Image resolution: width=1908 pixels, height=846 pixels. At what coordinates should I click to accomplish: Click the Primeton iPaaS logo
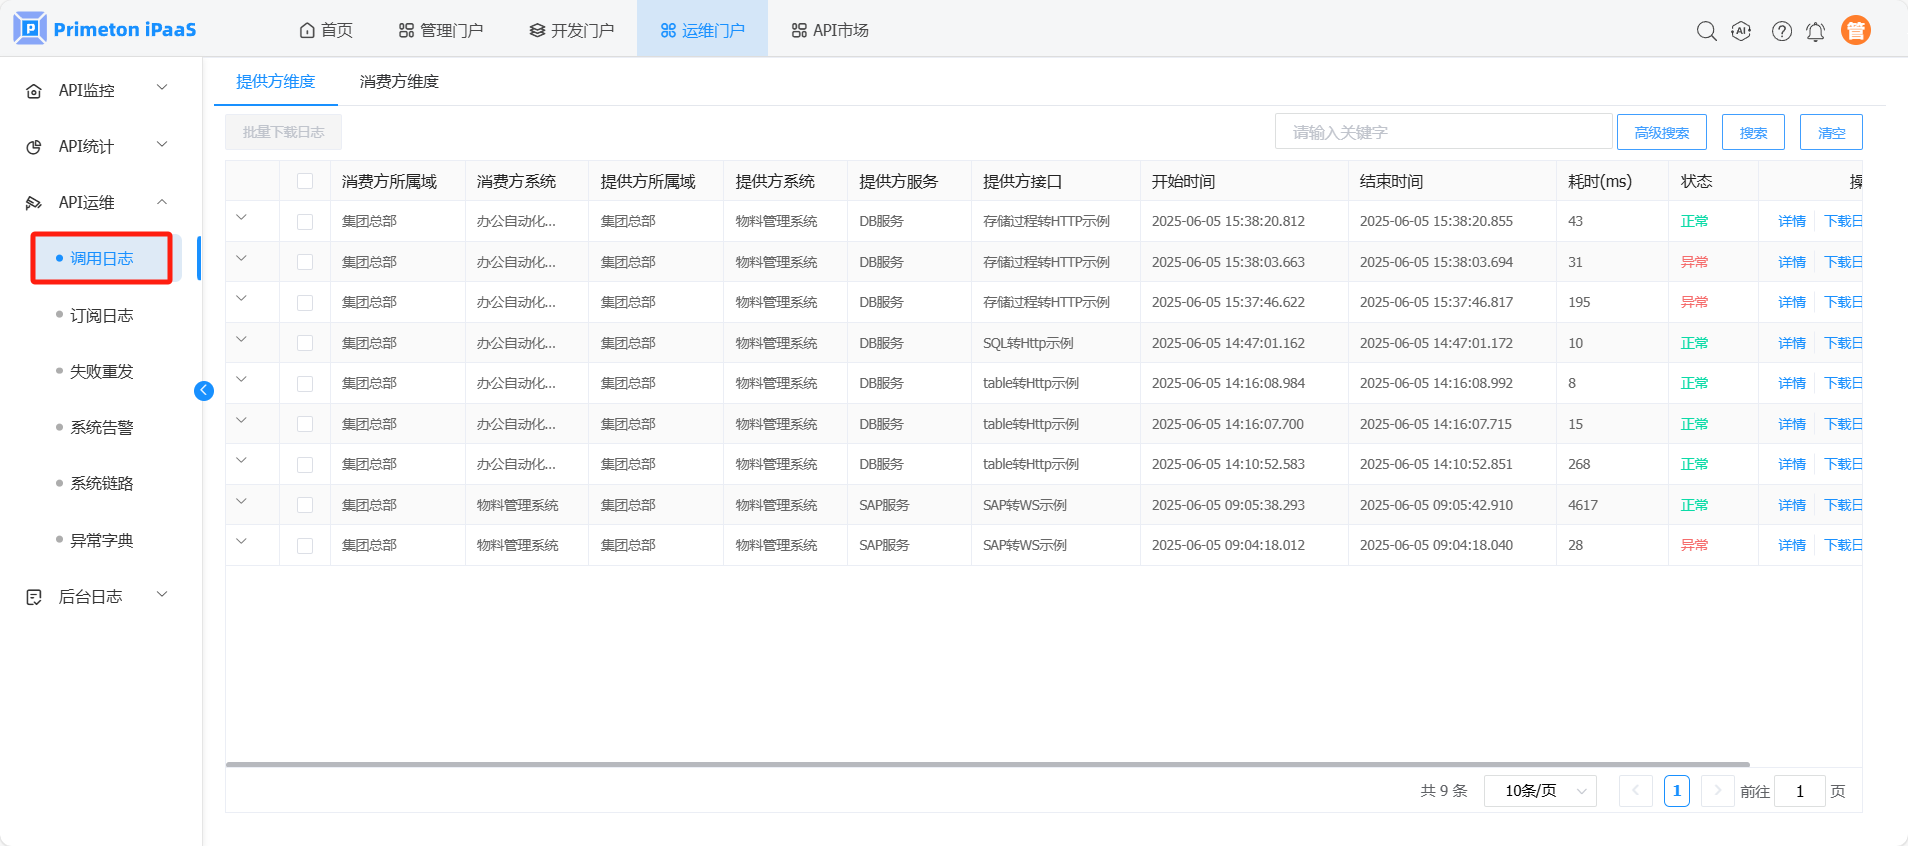point(105,29)
